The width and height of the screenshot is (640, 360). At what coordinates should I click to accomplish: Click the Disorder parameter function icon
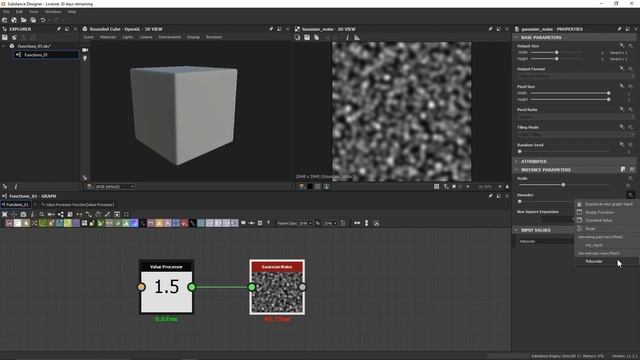(x=630, y=195)
